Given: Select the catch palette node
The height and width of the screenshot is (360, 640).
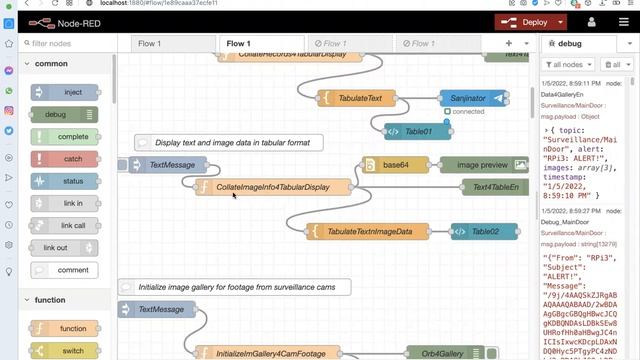Looking at the screenshot, I should coord(64,159).
